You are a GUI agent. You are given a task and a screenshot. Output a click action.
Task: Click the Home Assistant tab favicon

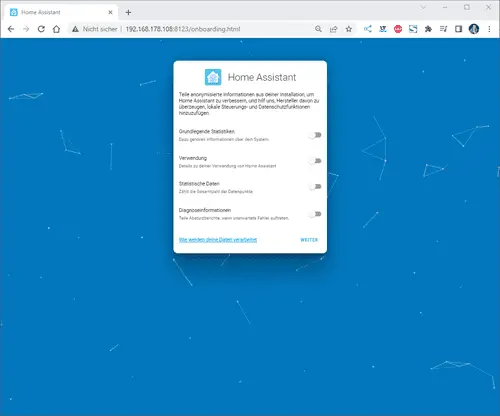point(14,12)
